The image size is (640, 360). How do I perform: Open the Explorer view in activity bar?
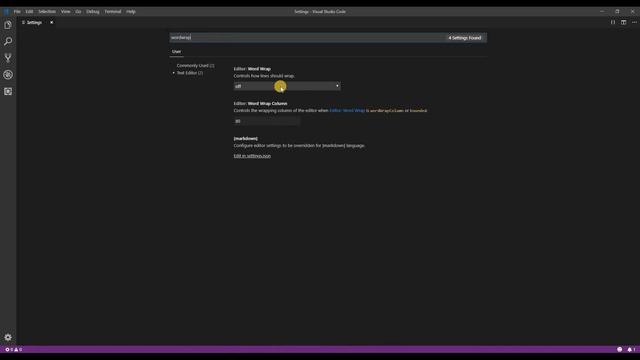click(8, 25)
